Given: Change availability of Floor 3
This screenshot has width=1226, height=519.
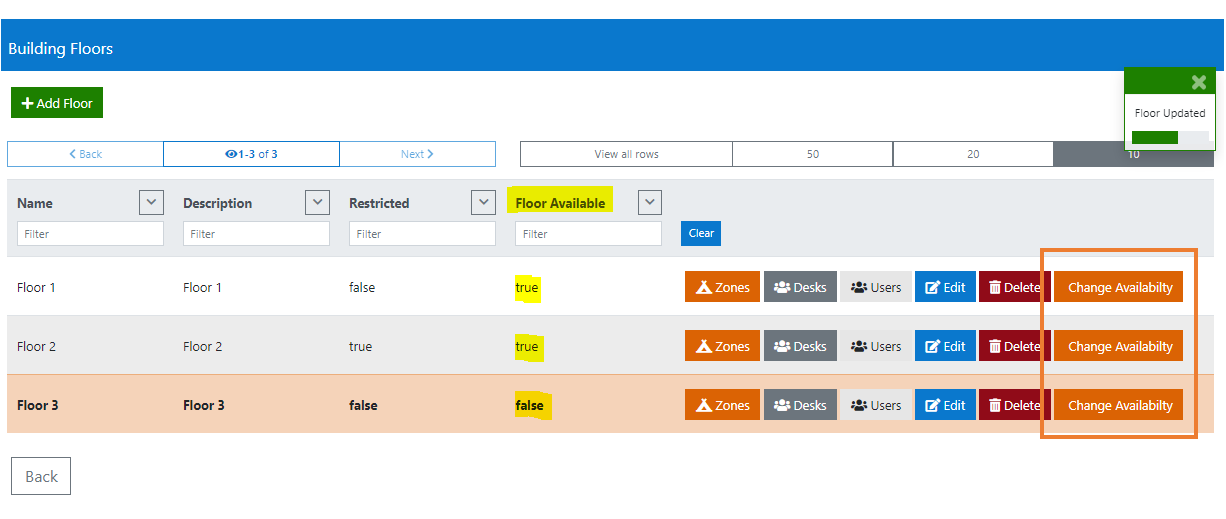Looking at the screenshot, I should [x=1119, y=405].
